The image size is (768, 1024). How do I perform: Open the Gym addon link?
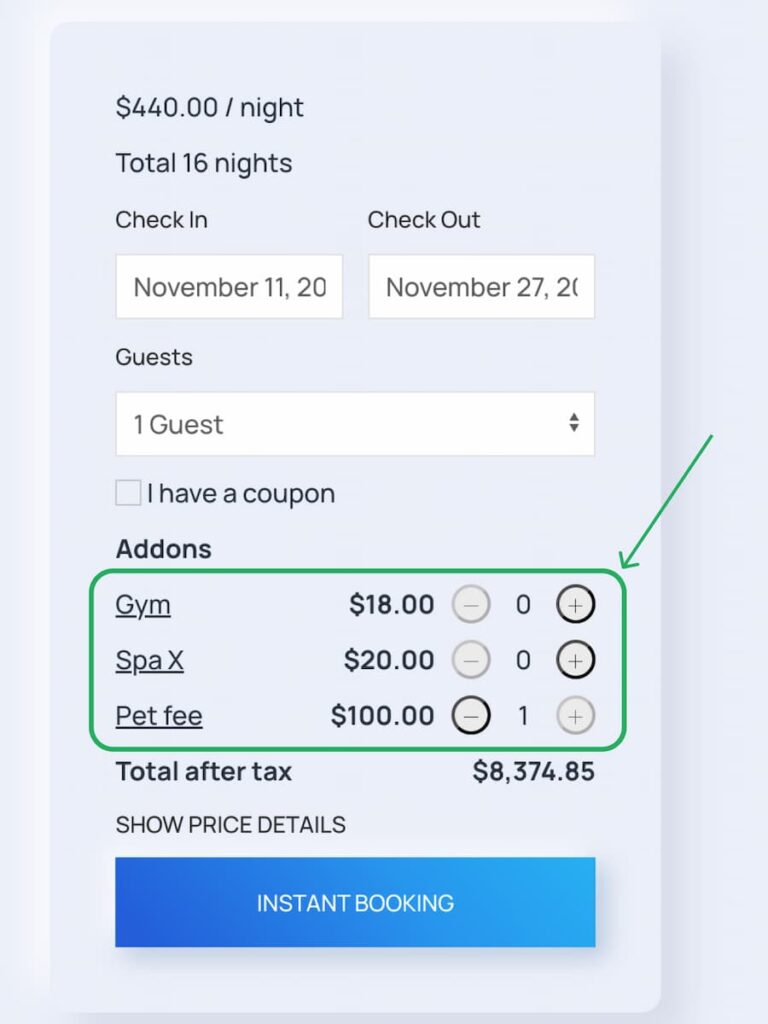143,605
